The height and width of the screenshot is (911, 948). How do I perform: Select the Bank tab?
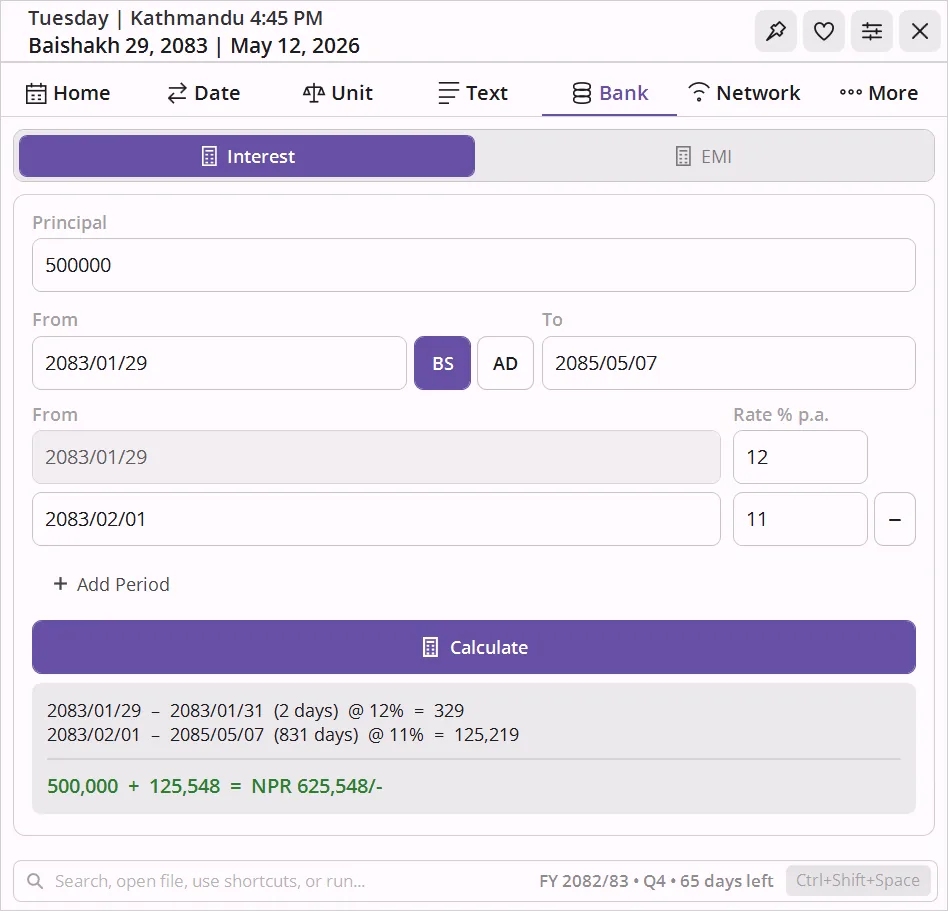(x=609, y=93)
